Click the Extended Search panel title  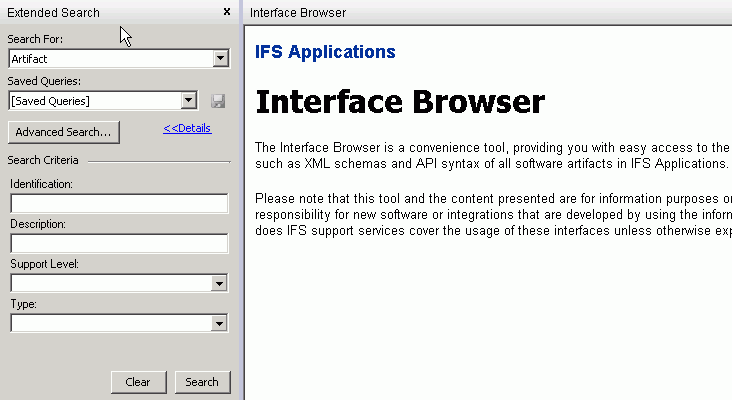[x=53, y=13]
